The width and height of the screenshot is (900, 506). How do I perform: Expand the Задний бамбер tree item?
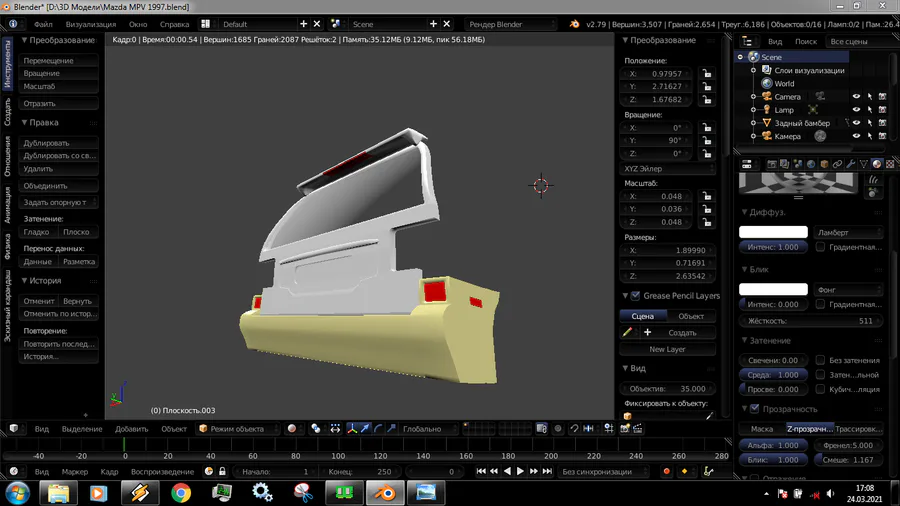pyautogui.click(x=754, y=123)
